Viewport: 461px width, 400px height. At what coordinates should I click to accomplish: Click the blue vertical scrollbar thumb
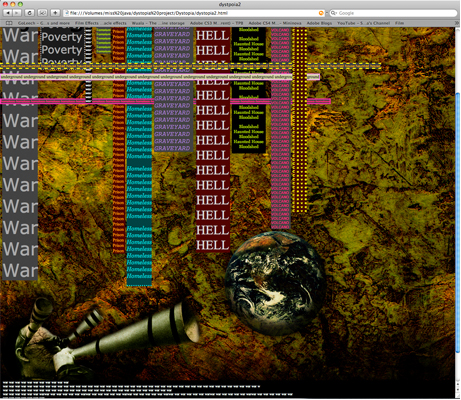click(x=457, y=222)
